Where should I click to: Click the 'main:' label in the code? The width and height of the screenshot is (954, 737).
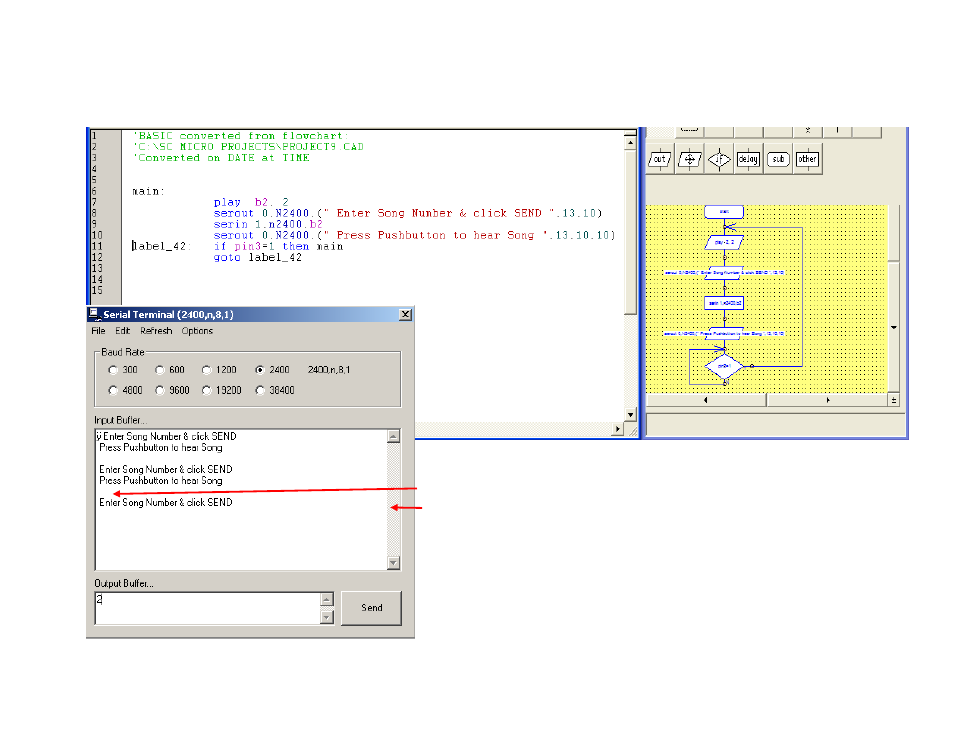pyautogui.click(x=148, y=191)
